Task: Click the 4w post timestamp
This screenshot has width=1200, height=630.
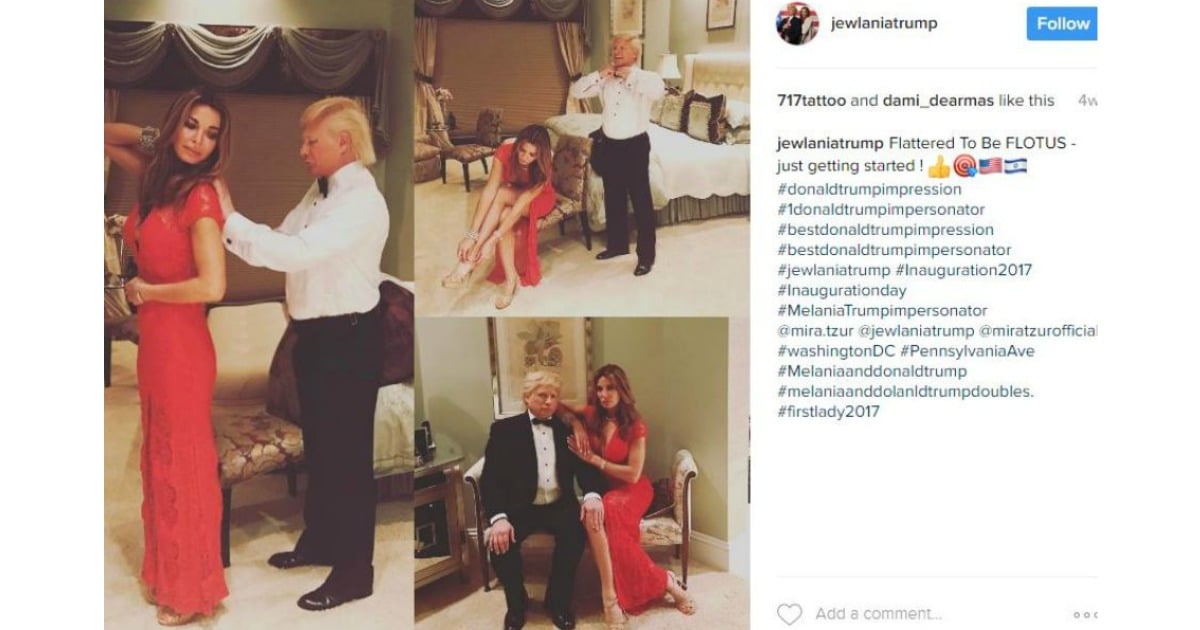Action: [1087, 100]
